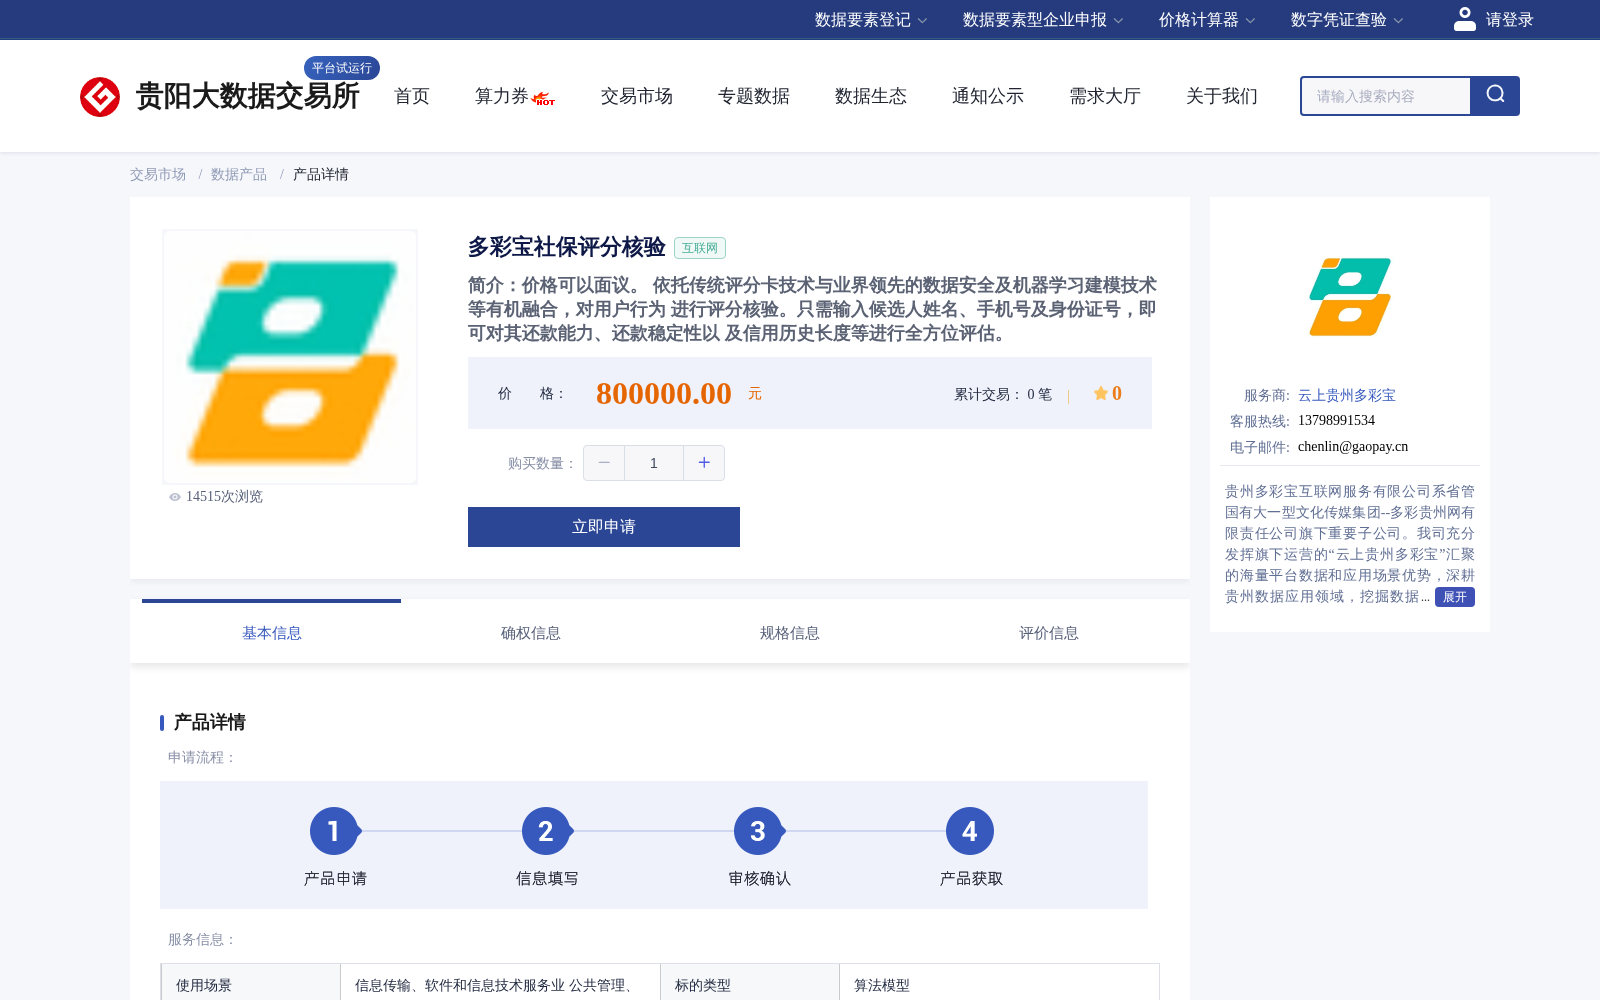Image resolution: width=1600 pixels, height=1000 pixels.
Task: Click 请登录 login link
Action: 1509,20
